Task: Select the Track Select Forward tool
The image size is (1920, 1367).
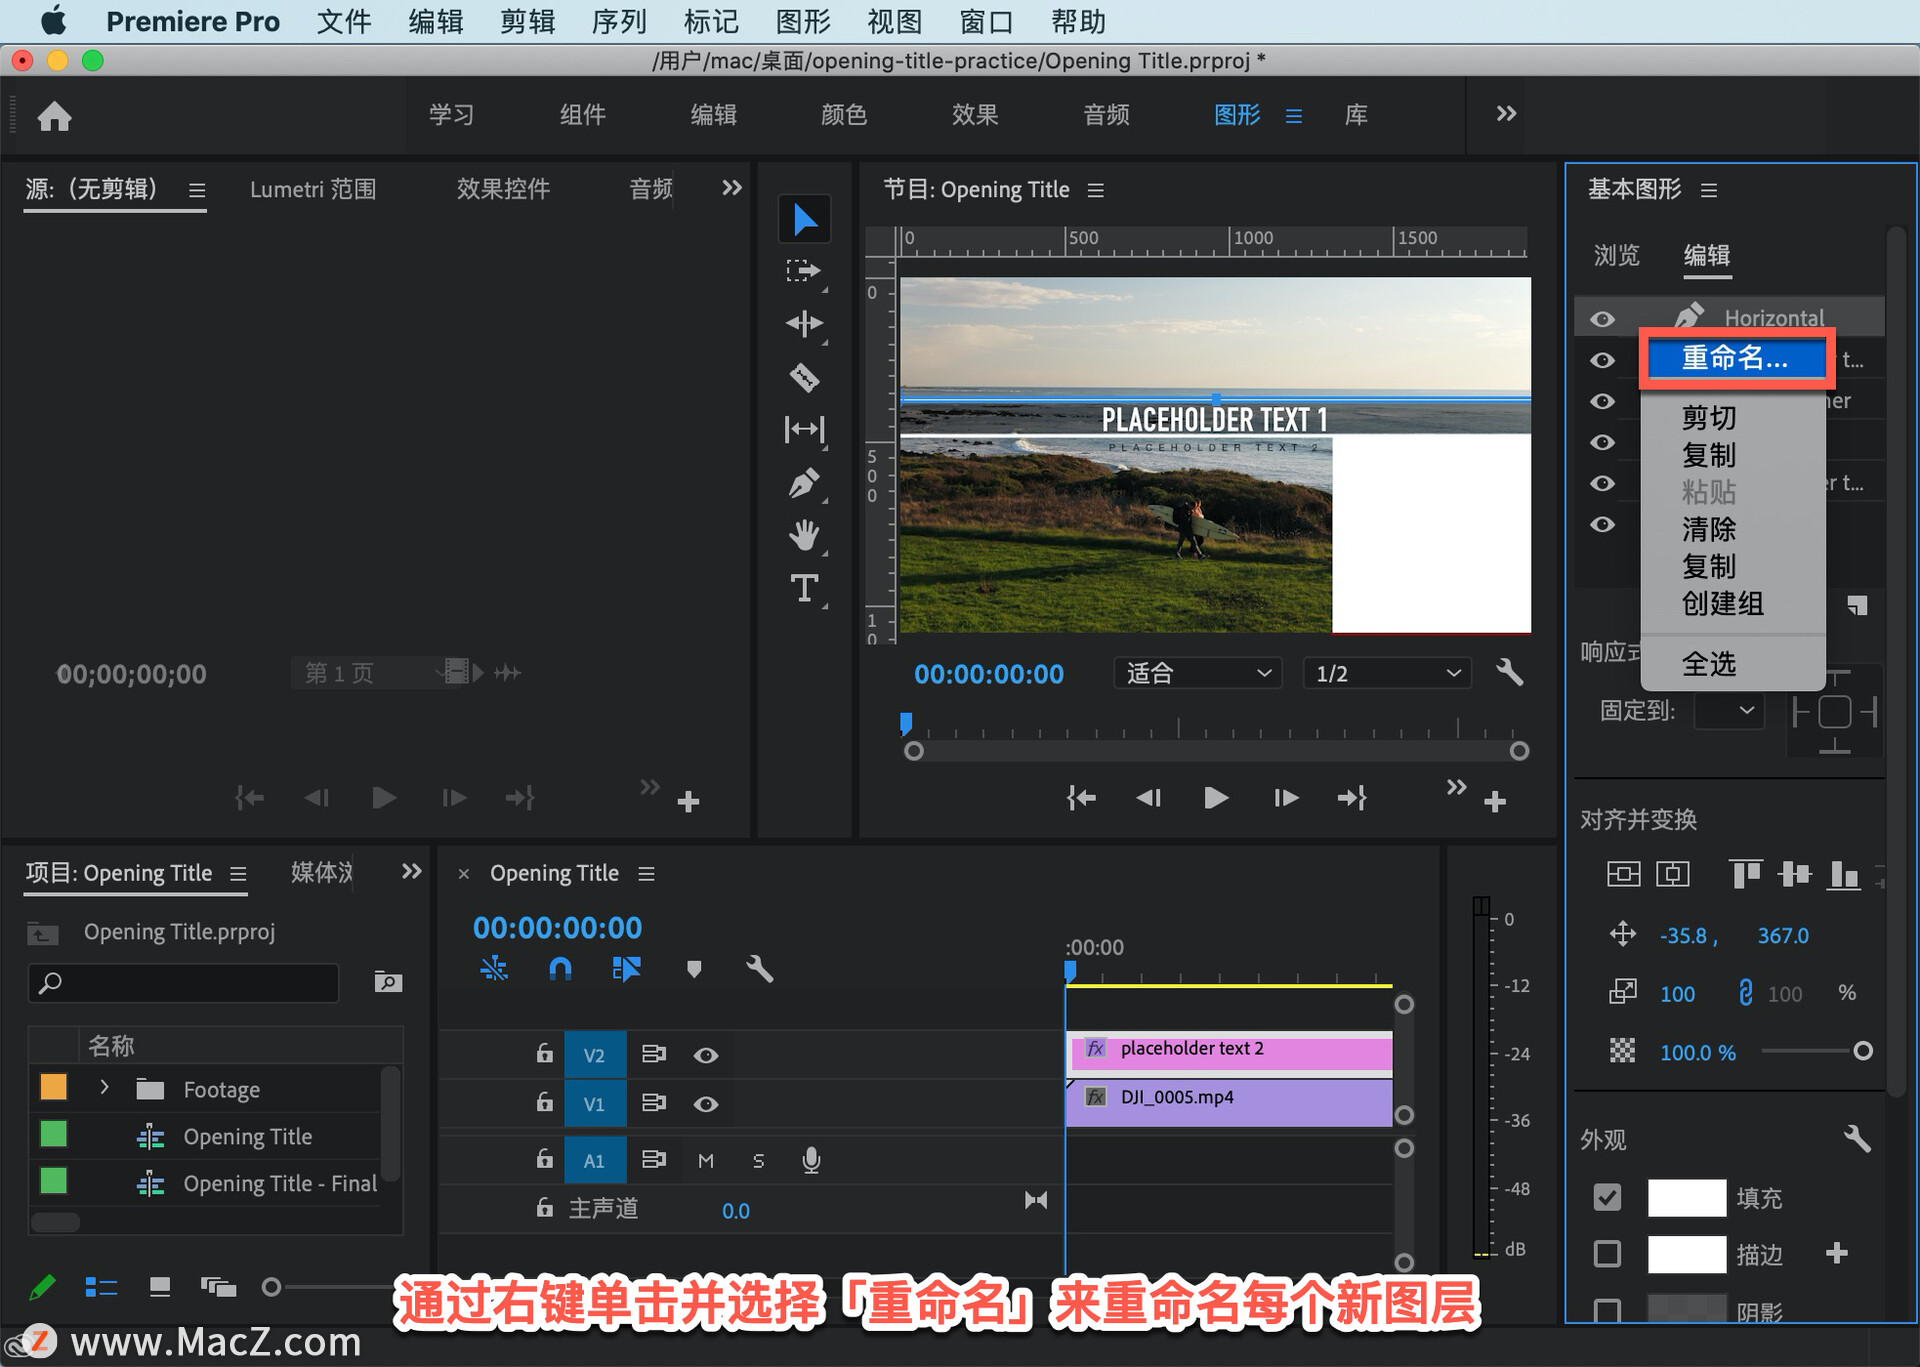Action: [x=803, y=270]
